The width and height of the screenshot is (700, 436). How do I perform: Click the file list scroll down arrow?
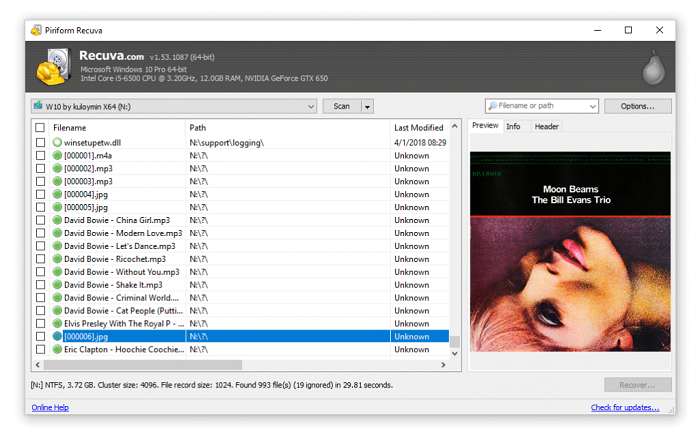[x=454, y=353]
